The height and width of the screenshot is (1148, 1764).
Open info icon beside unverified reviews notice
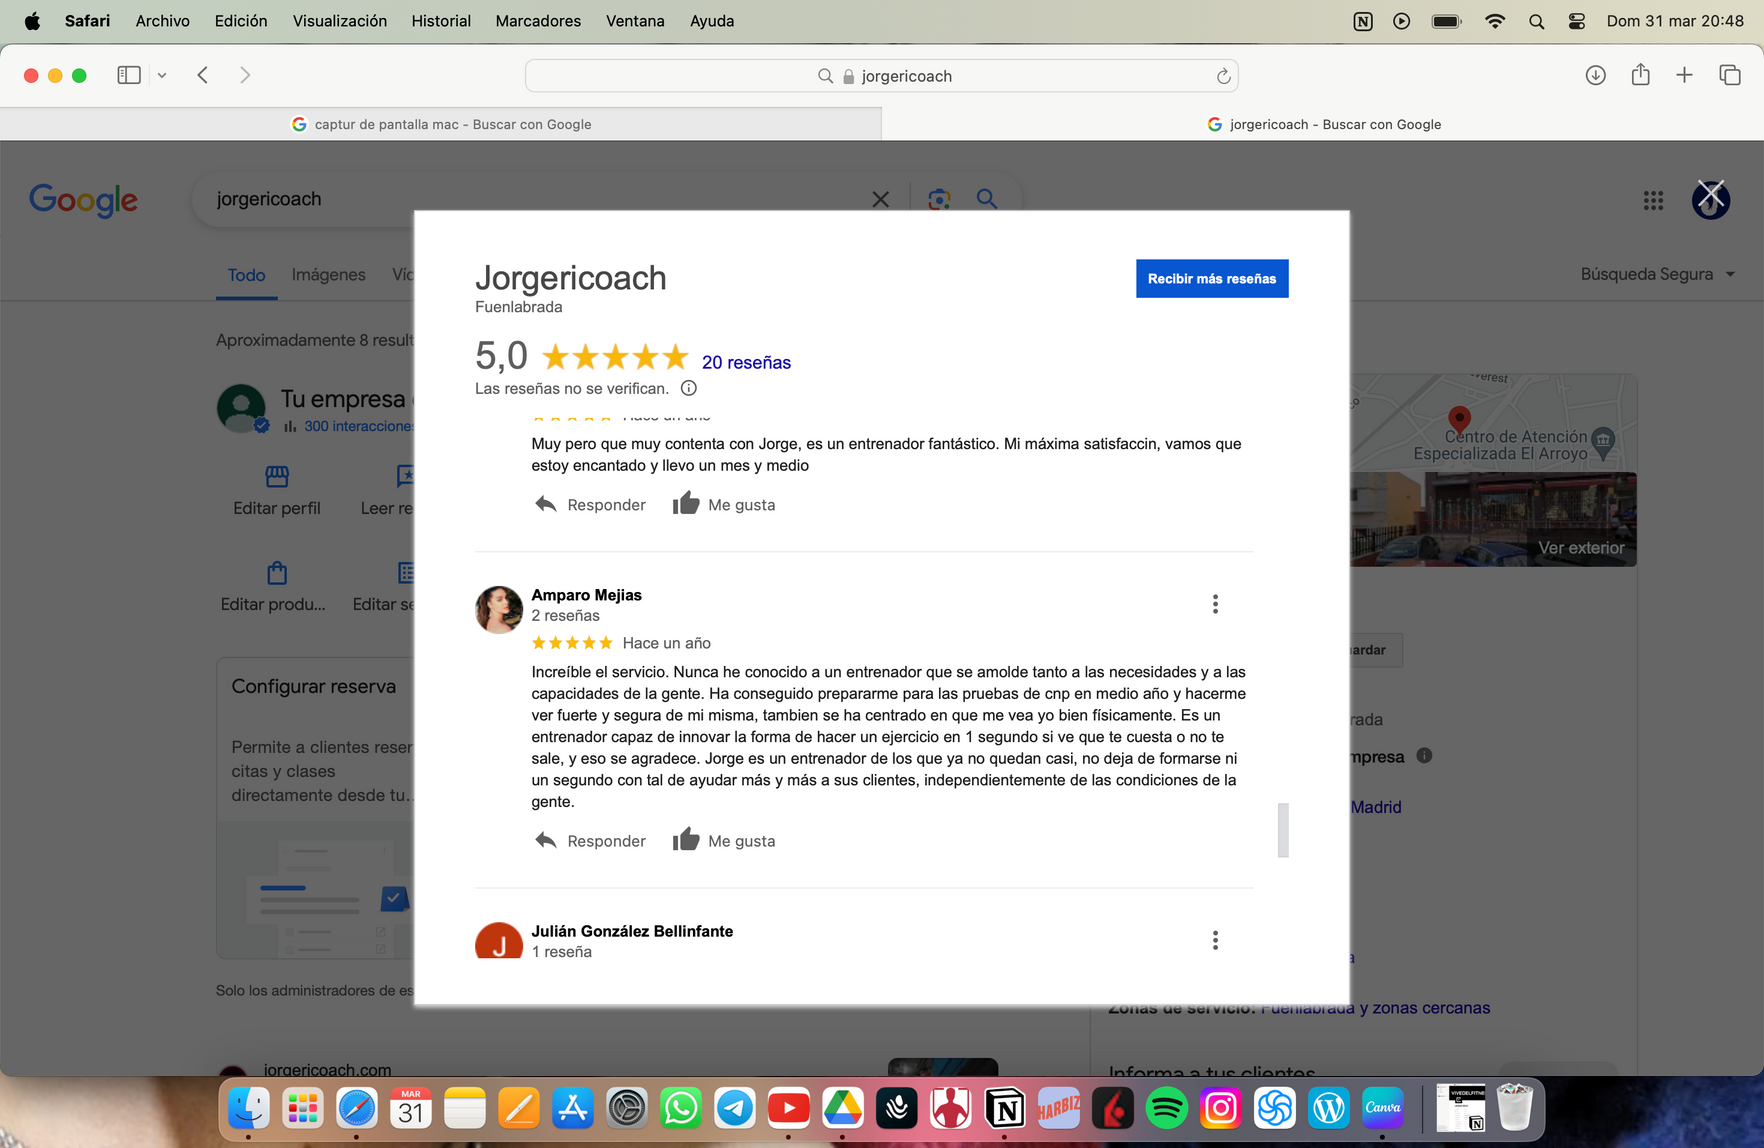point(689,388)
